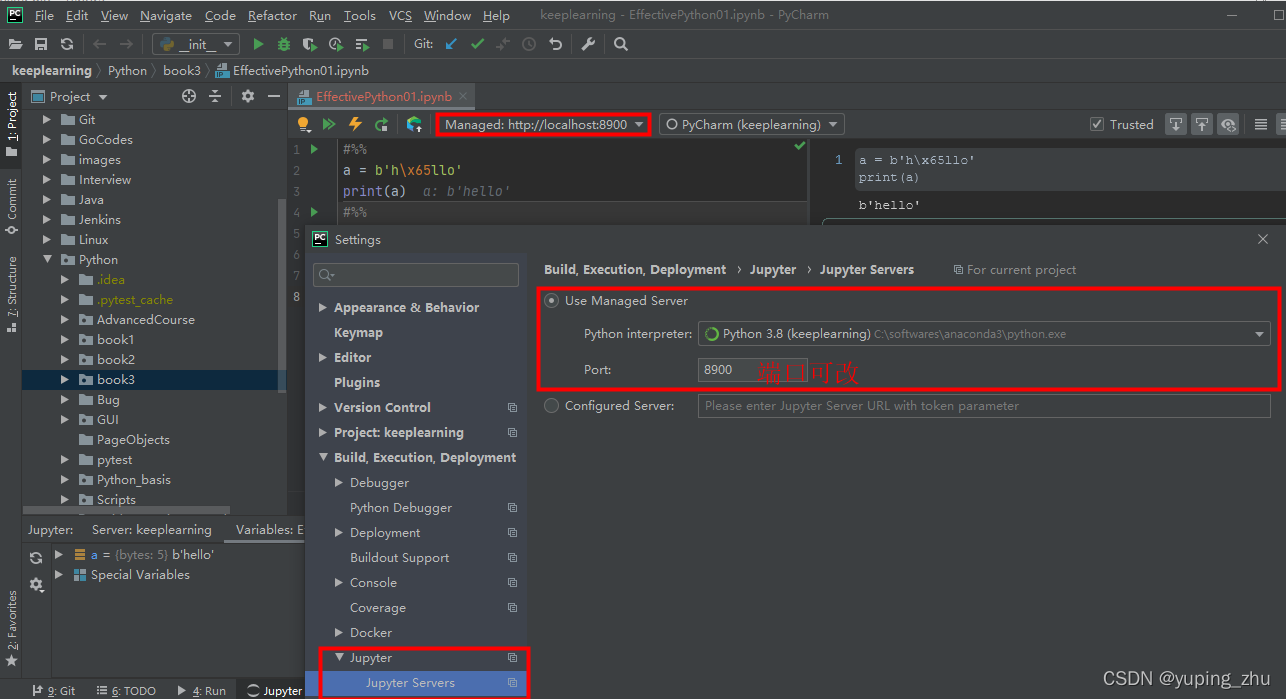Switch to the EffectivePython01.ipynb editor tab
The width and height of the screenshot is (1286, 699).
pyautogui.click(x=383, y=96)
